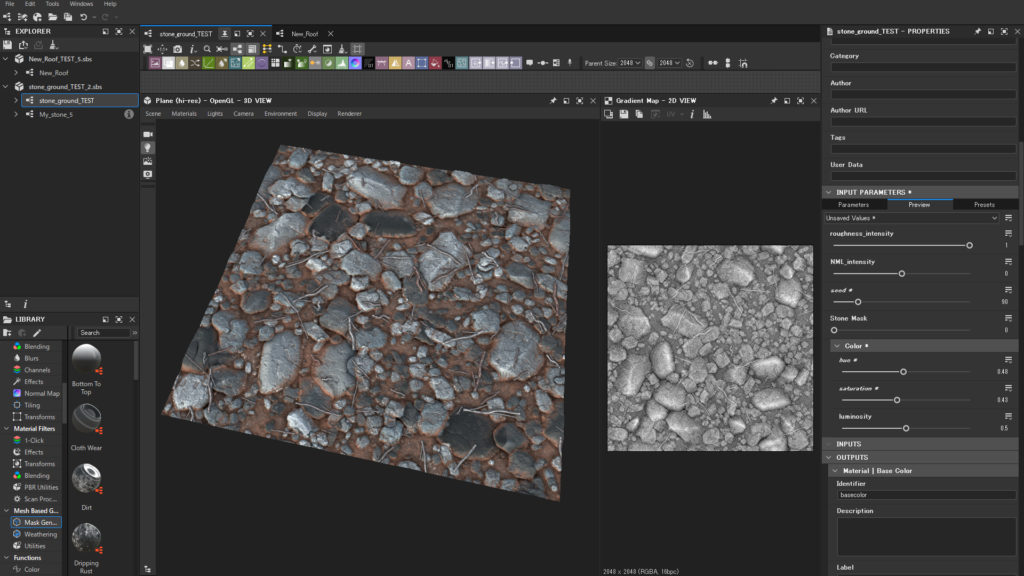Click the light bulb icon in 3D View
Screen dimensions: 1024x576
point(148,147)
